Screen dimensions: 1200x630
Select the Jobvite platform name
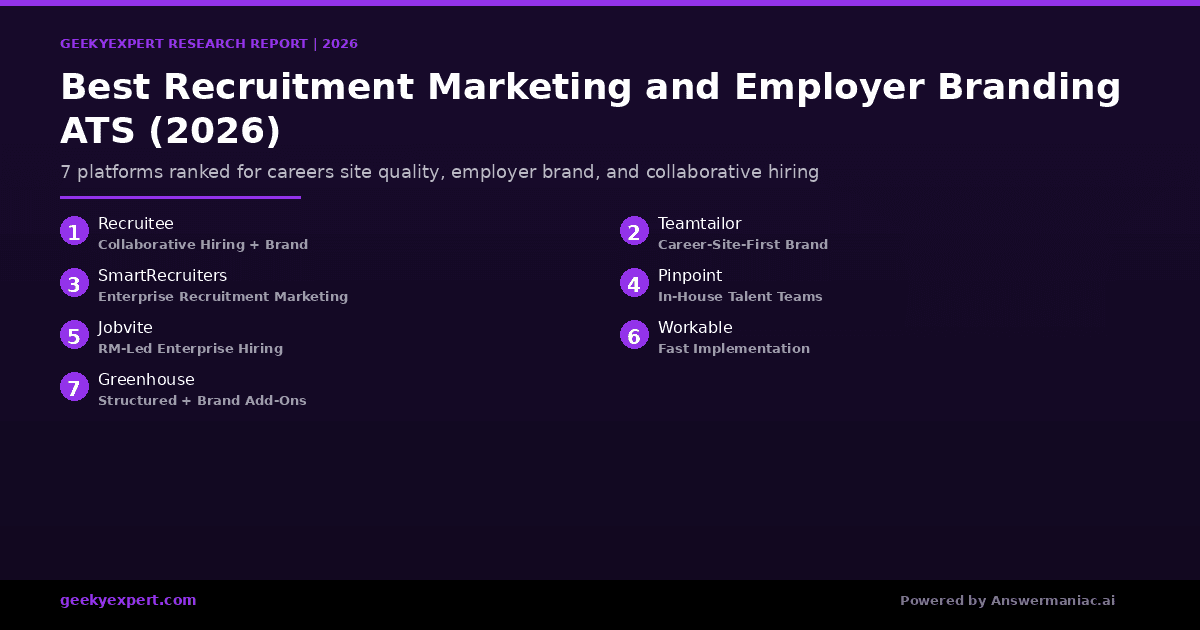point(125,328)
